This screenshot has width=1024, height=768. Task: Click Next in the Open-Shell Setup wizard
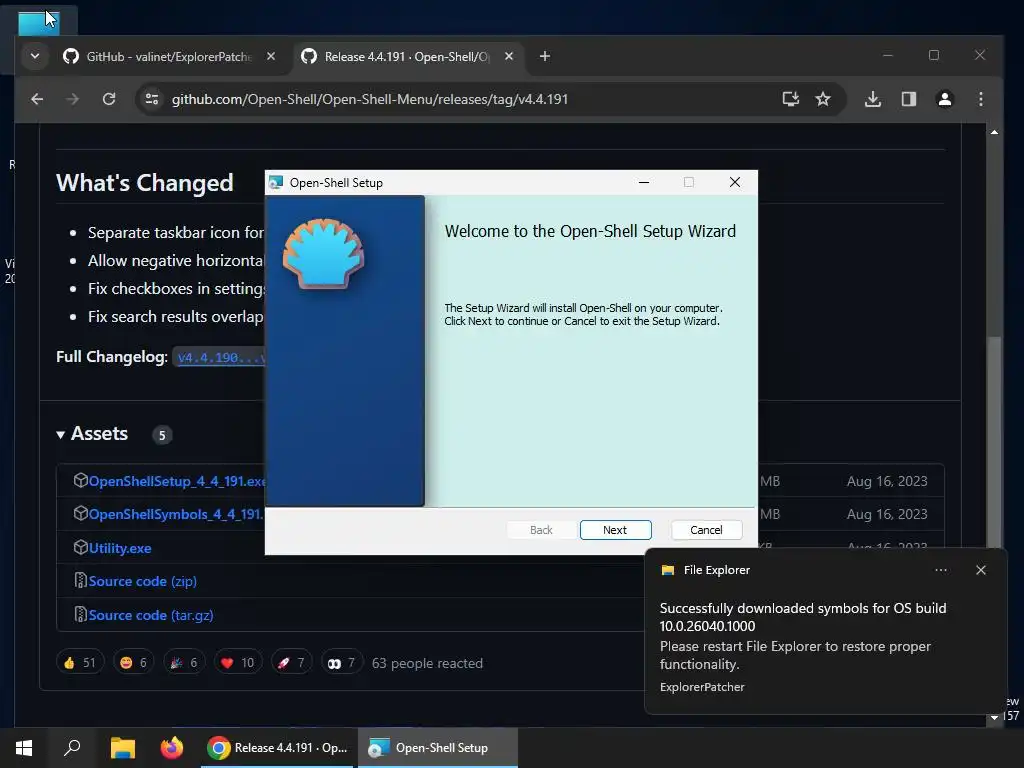click(615, 530)
